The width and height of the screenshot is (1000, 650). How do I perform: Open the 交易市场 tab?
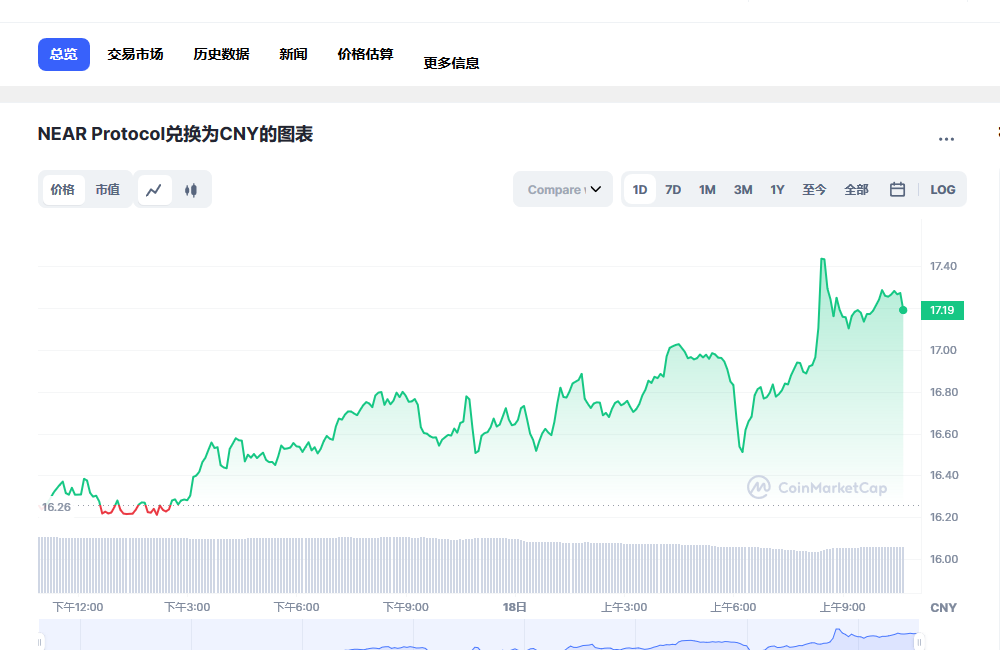click(135, 54)
